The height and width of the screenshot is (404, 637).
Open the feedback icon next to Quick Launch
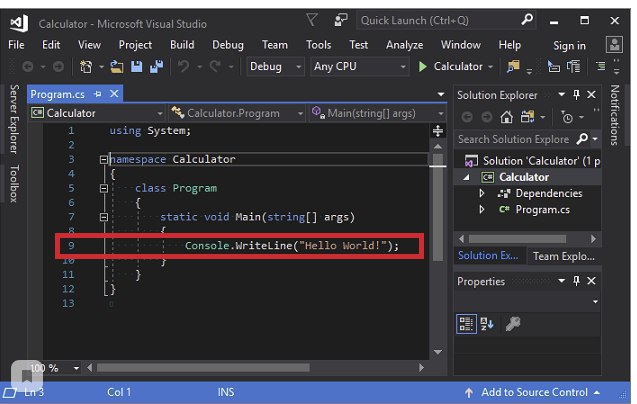(x=340, y=20)
